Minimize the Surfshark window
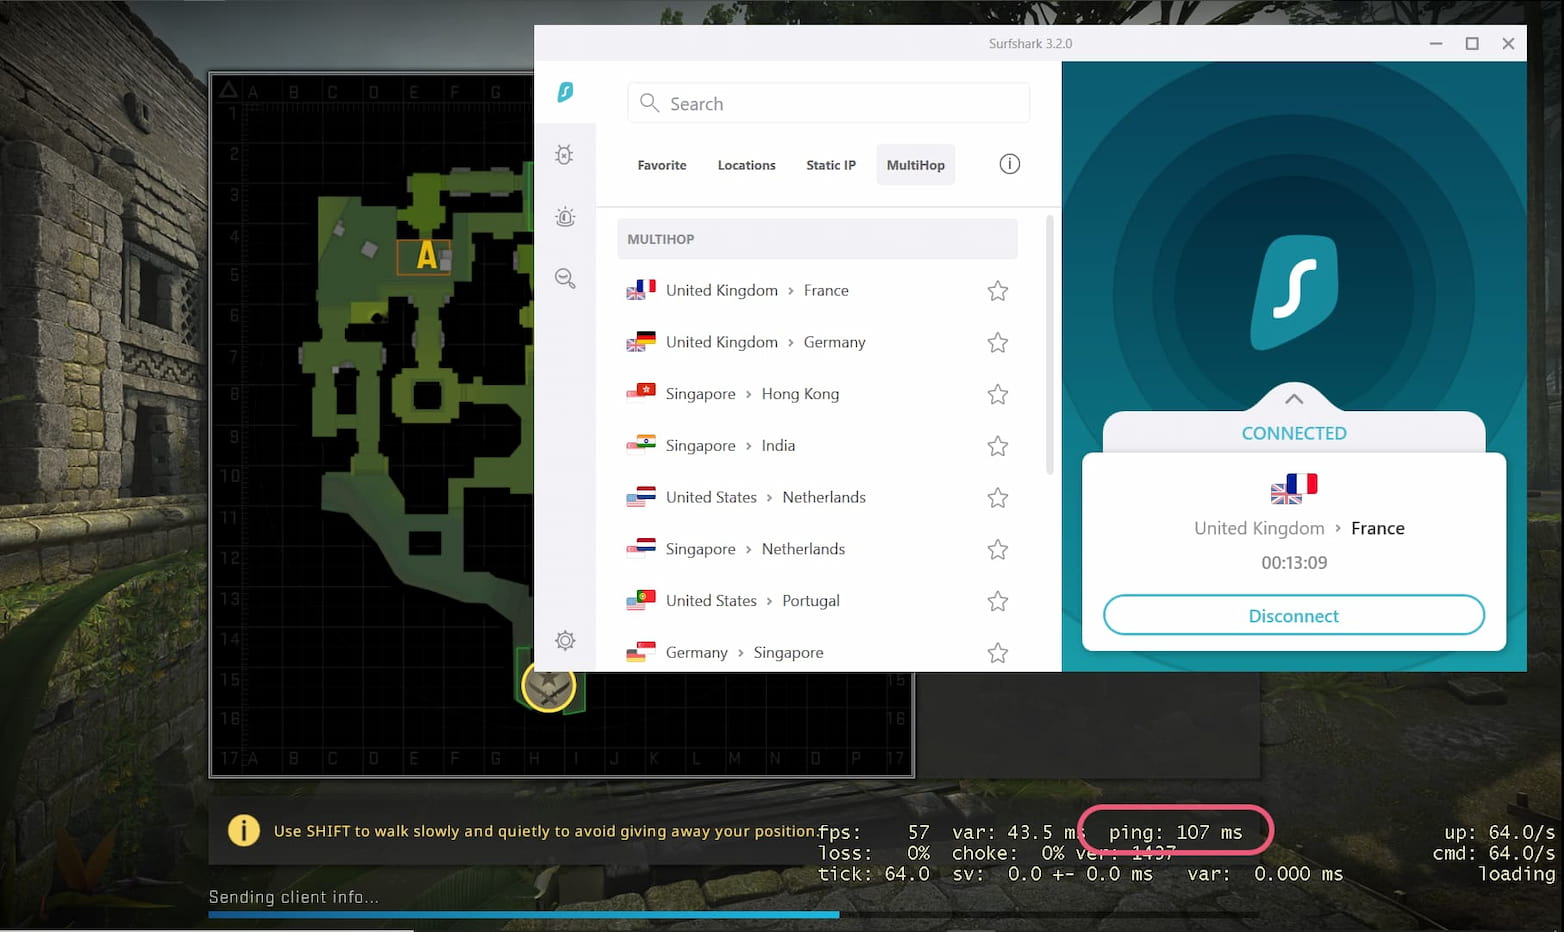Viewport: 1564px width, 932px height. click(1436, 43)
